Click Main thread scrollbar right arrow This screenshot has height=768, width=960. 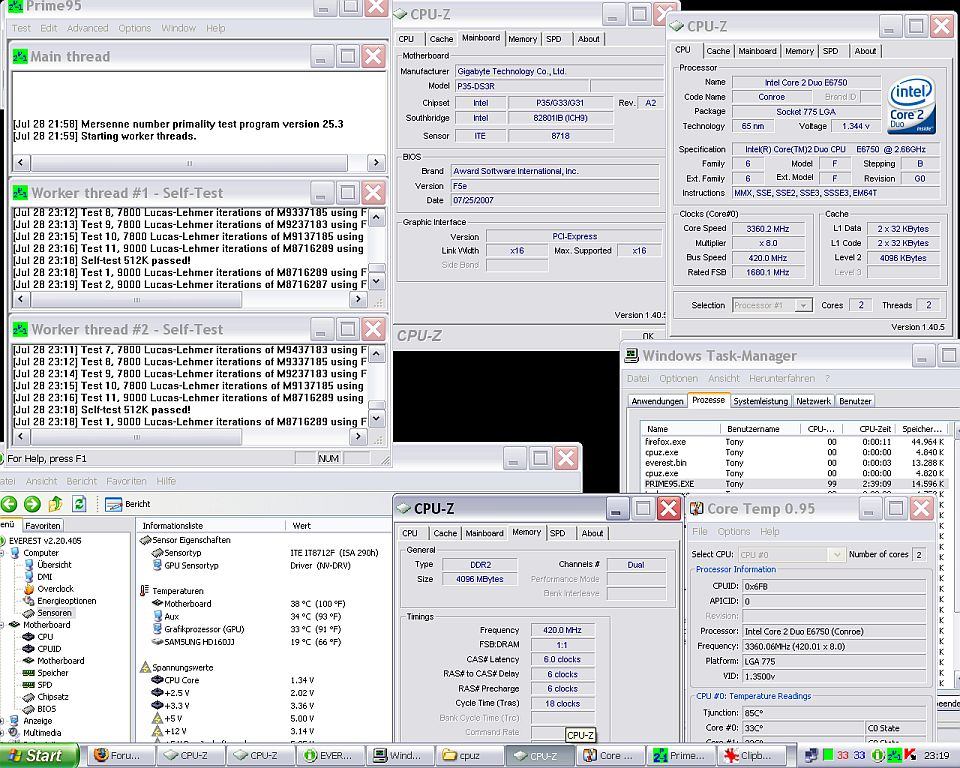click(376, 163)
